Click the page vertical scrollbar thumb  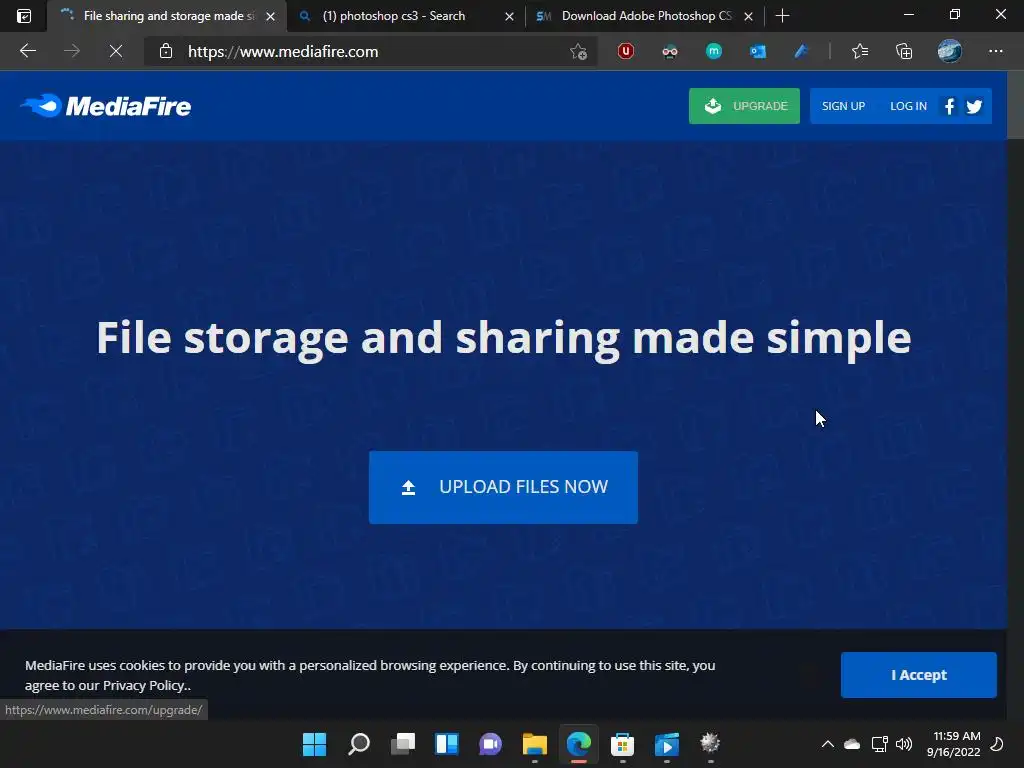[x=1016, y=105]
